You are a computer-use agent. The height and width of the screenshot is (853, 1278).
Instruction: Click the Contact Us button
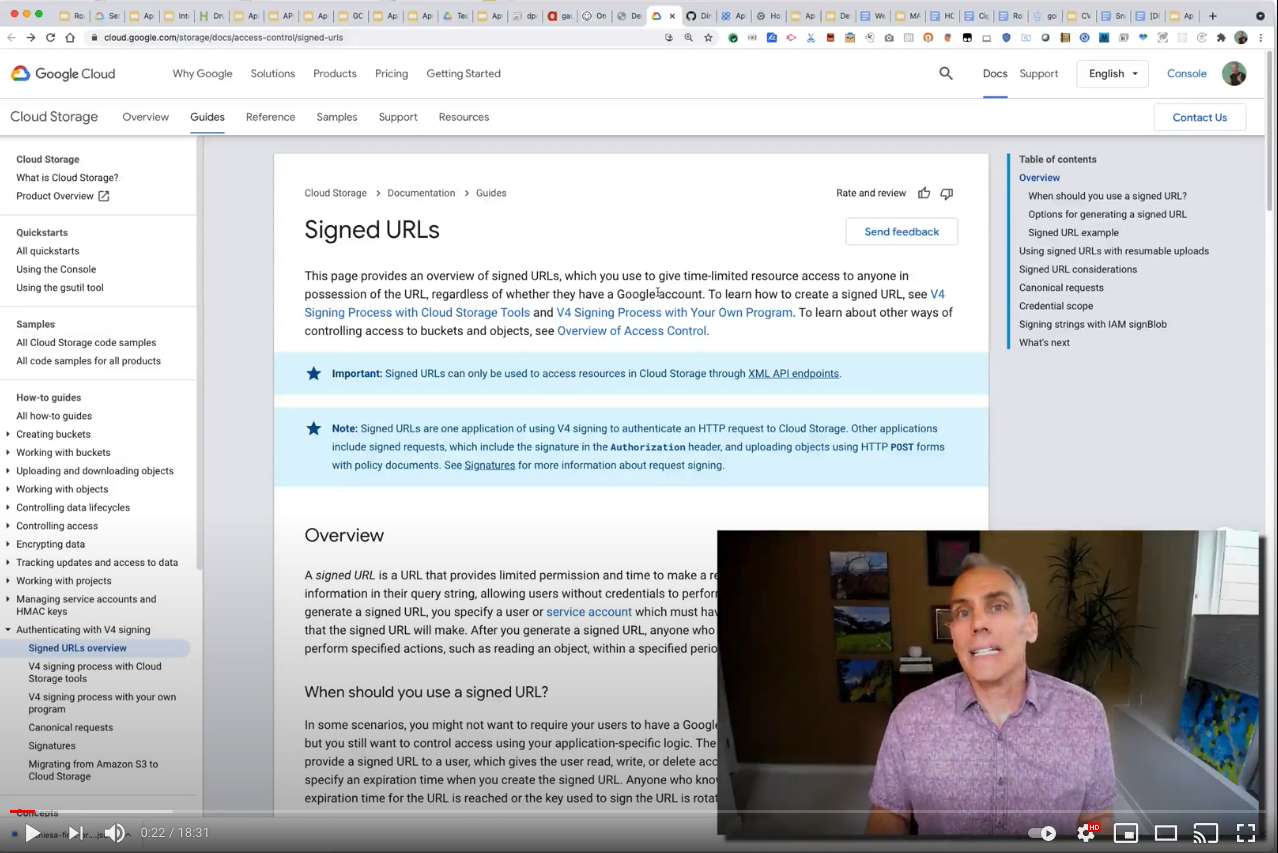coord(1199,117)
